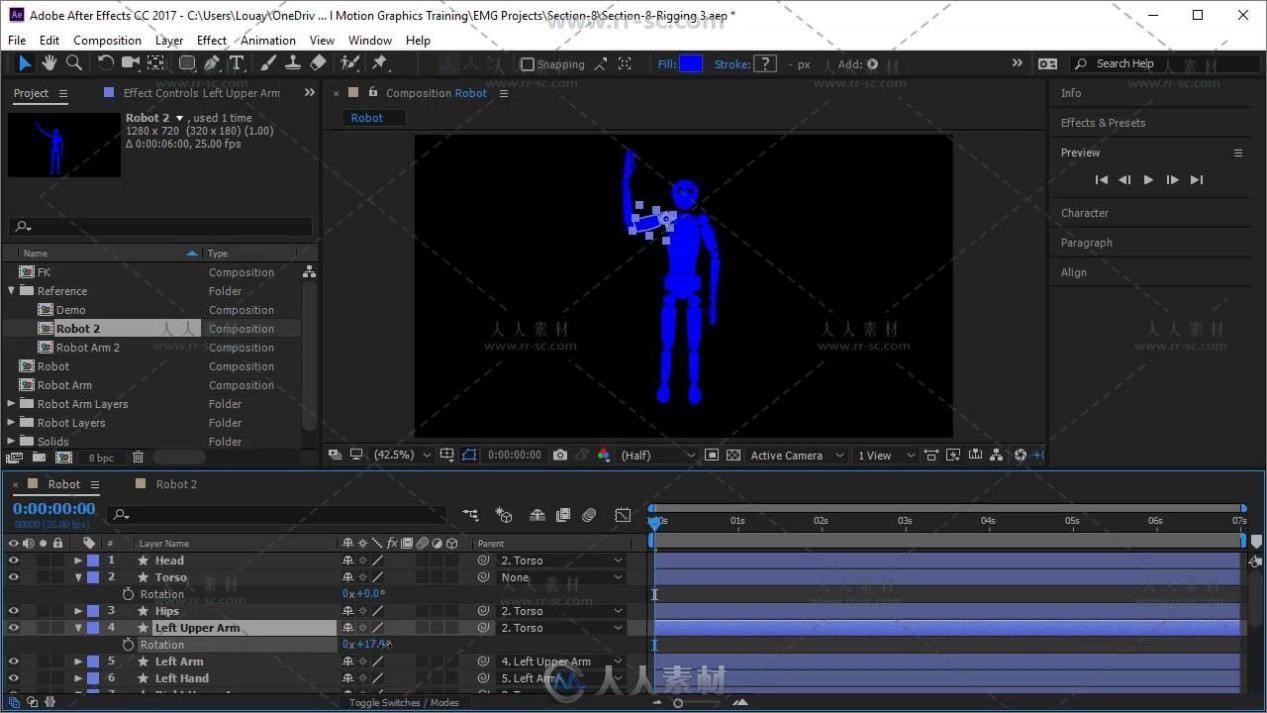The height and width of the screenshot is (713, 1267).
Task: Open the Effects & Presets panel
Action: click(x=1103, y=123)
